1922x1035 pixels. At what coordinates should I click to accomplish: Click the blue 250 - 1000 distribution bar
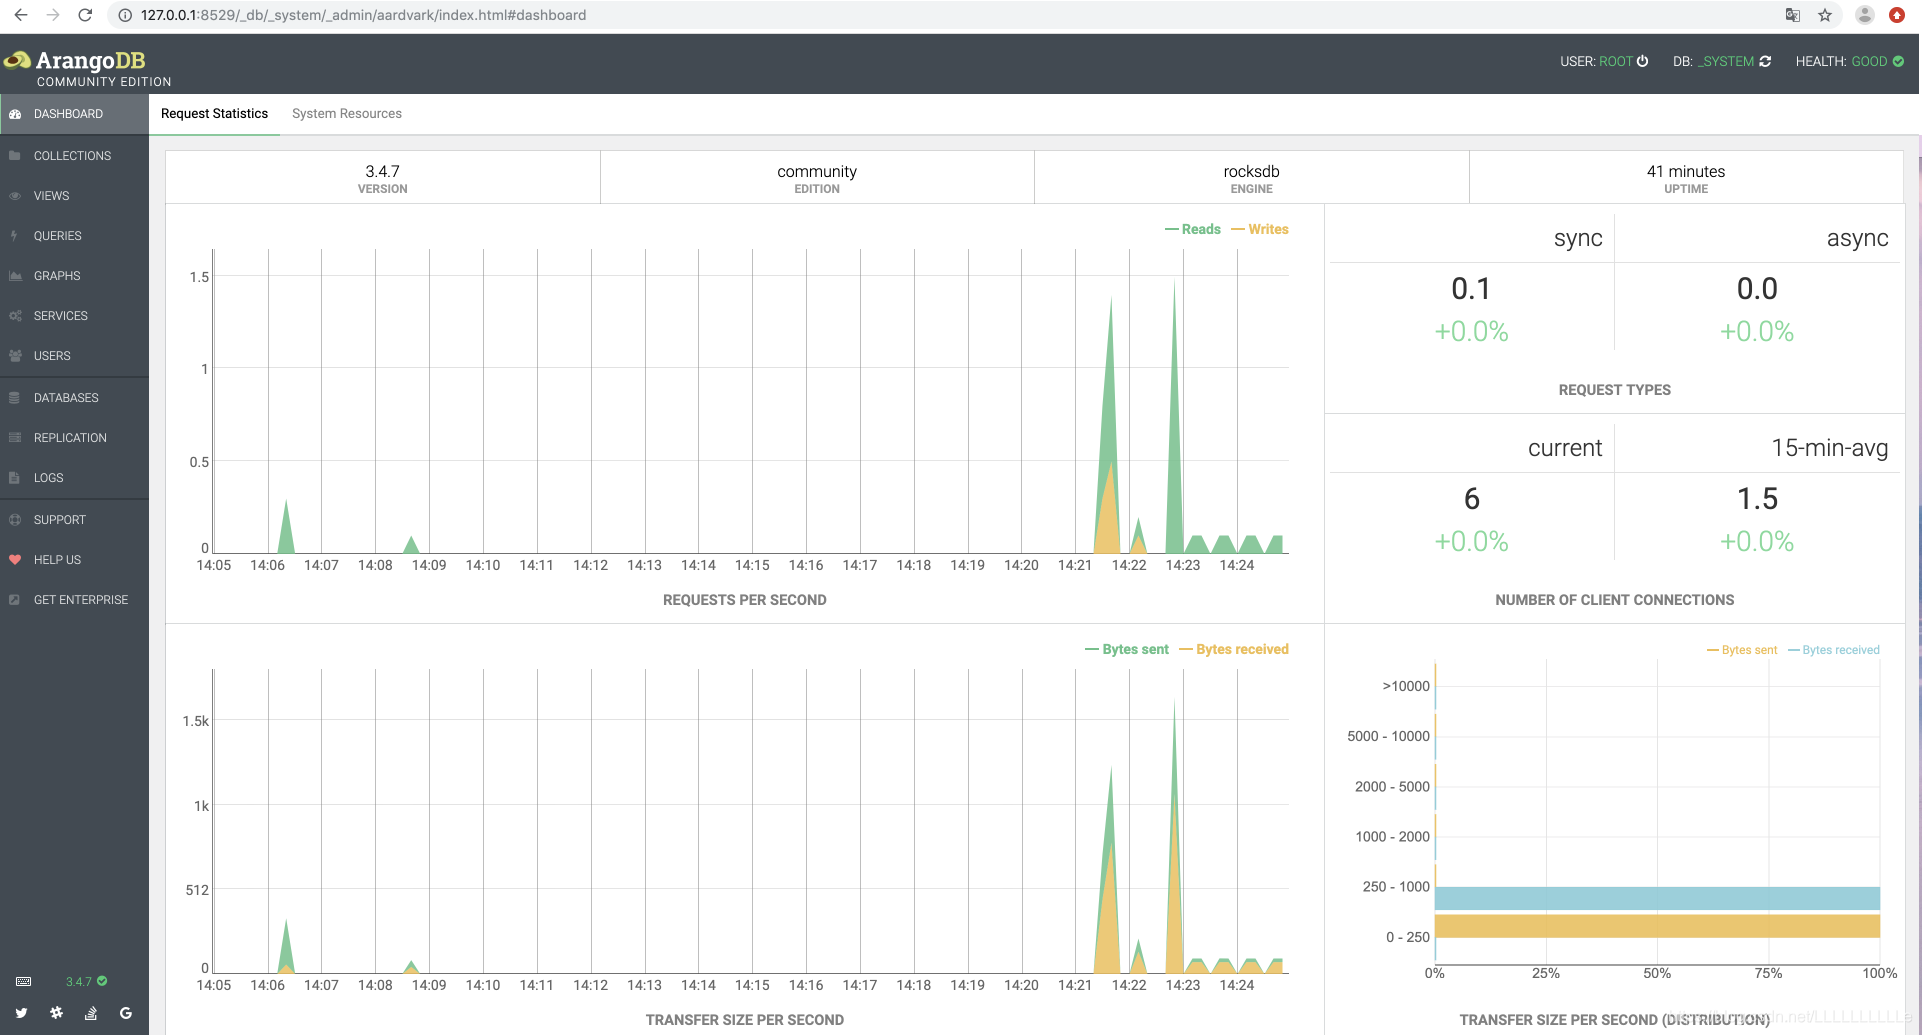[1657, 898]
